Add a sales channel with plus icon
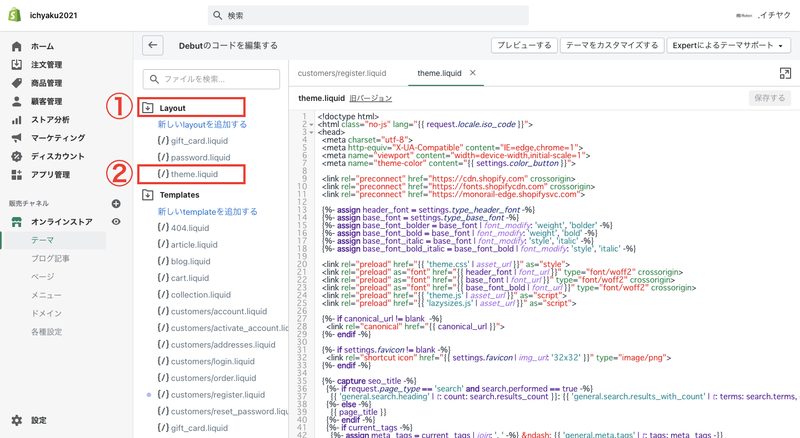 pos(116,204)
